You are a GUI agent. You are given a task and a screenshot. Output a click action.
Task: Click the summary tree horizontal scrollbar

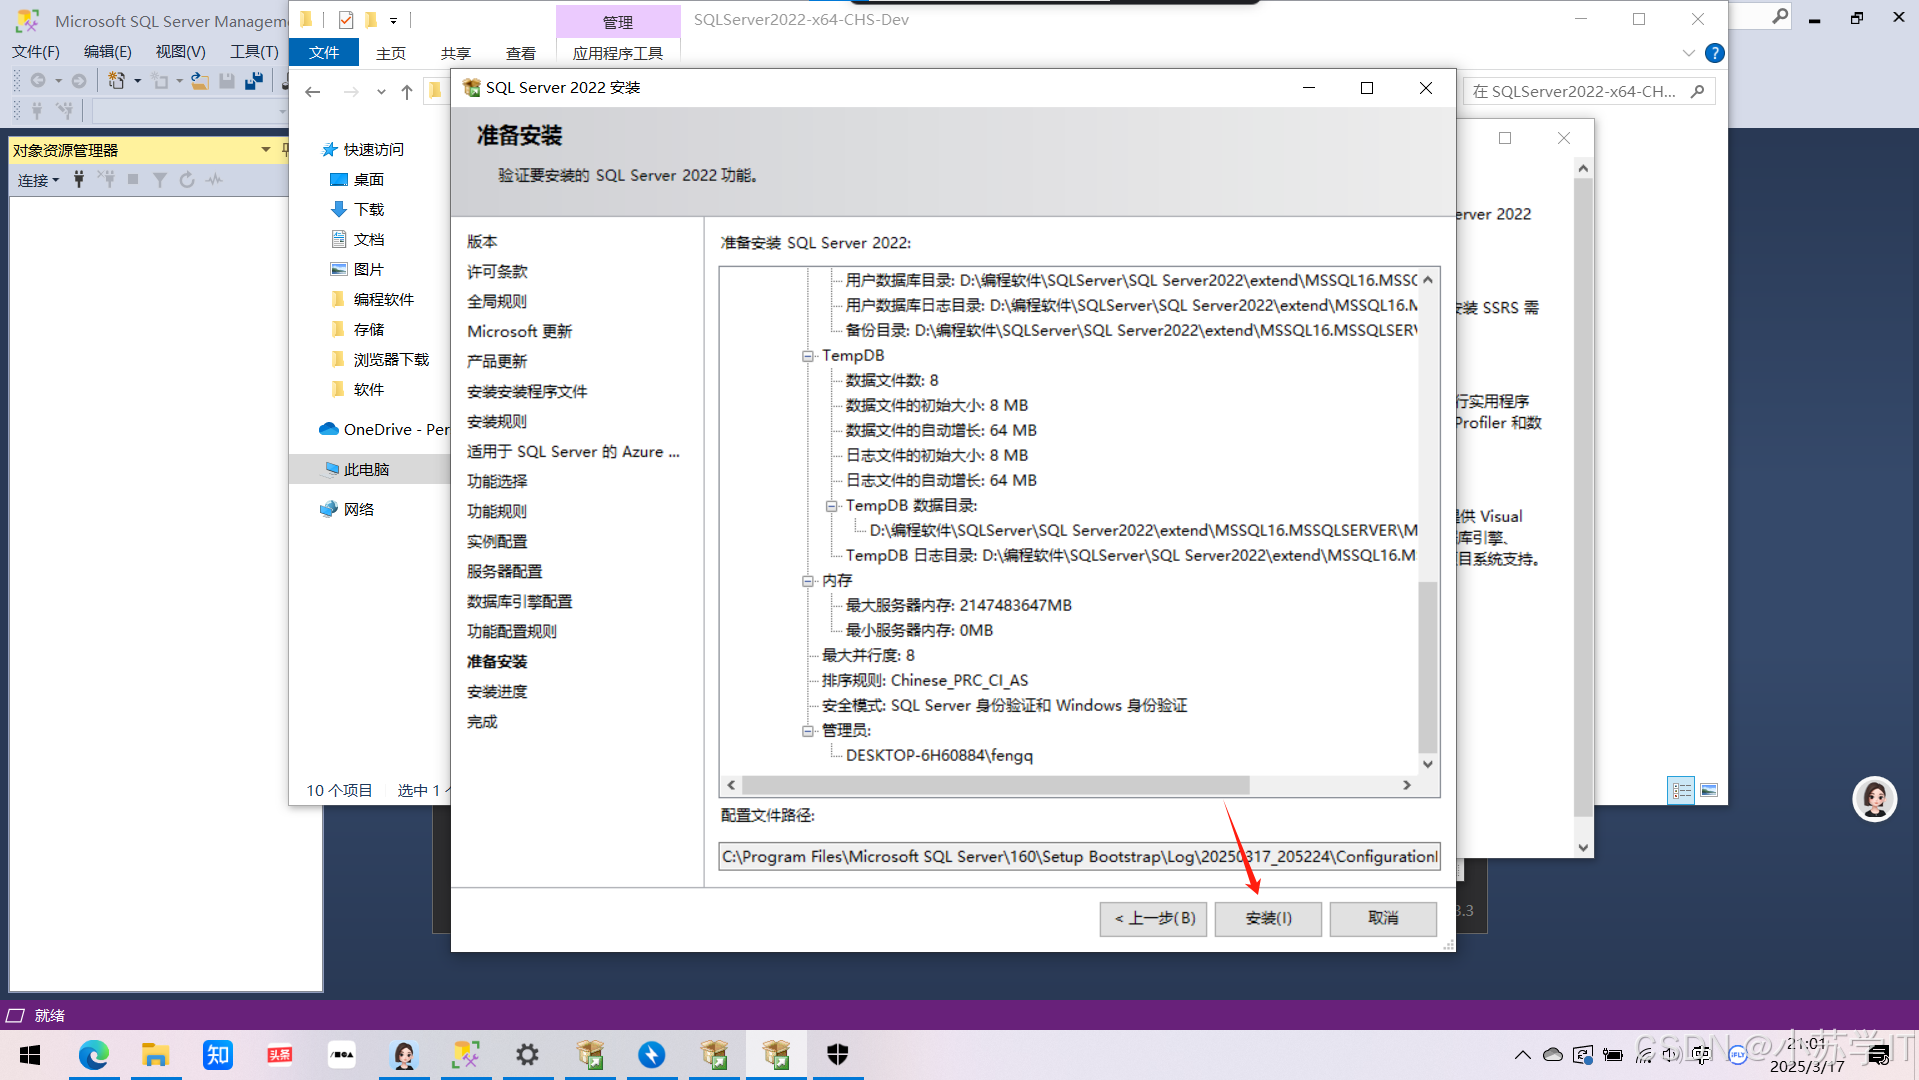coord(995,785)
